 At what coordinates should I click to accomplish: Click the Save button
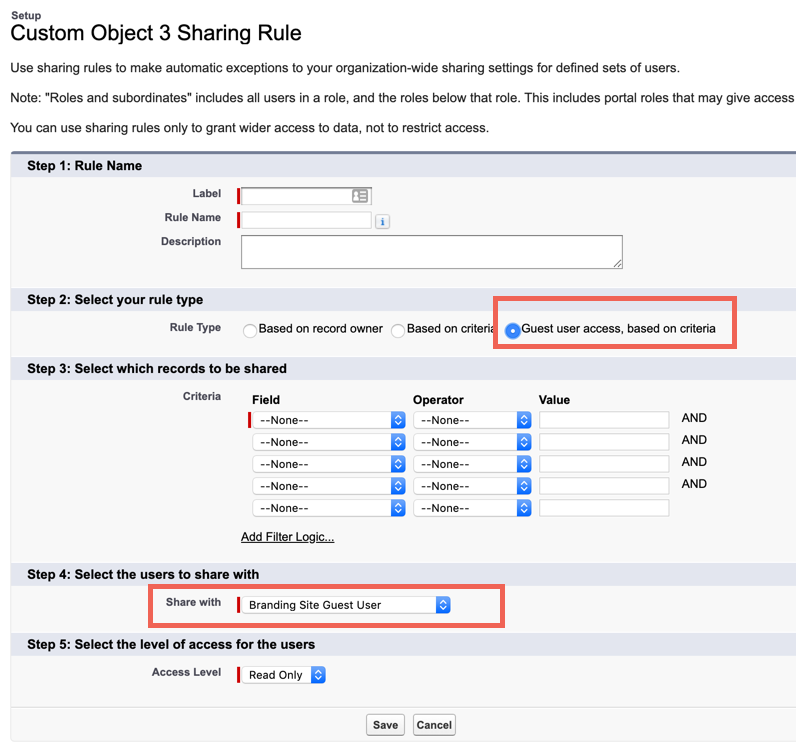pos(385,725)
